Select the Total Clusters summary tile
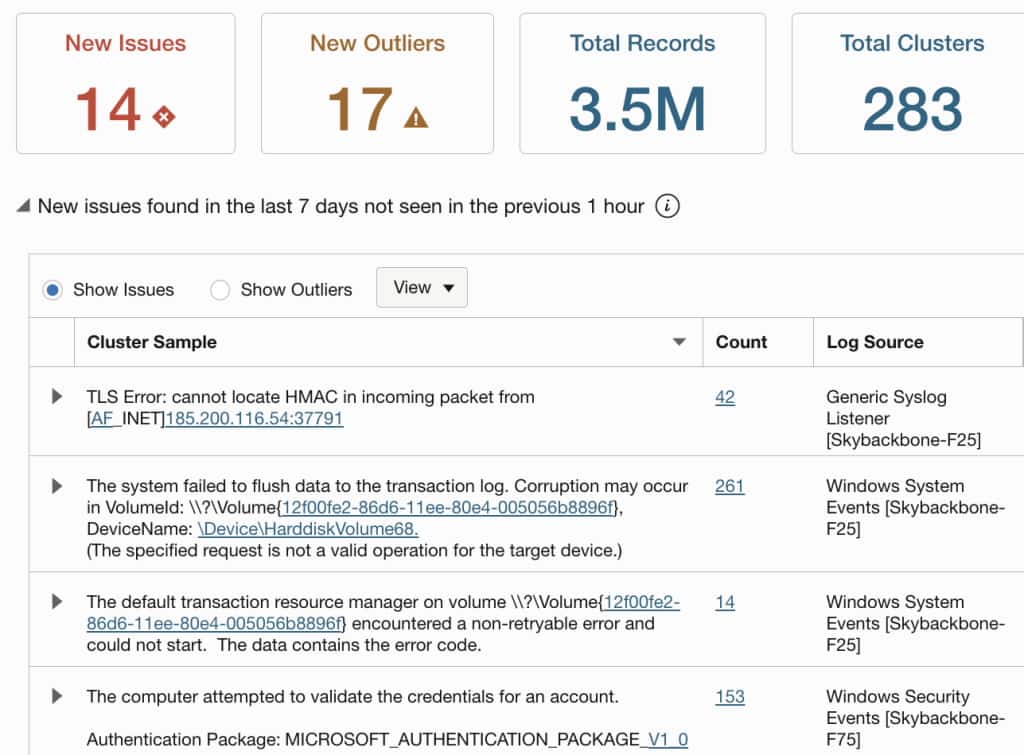1024x755 pixels. click(908, 82)
